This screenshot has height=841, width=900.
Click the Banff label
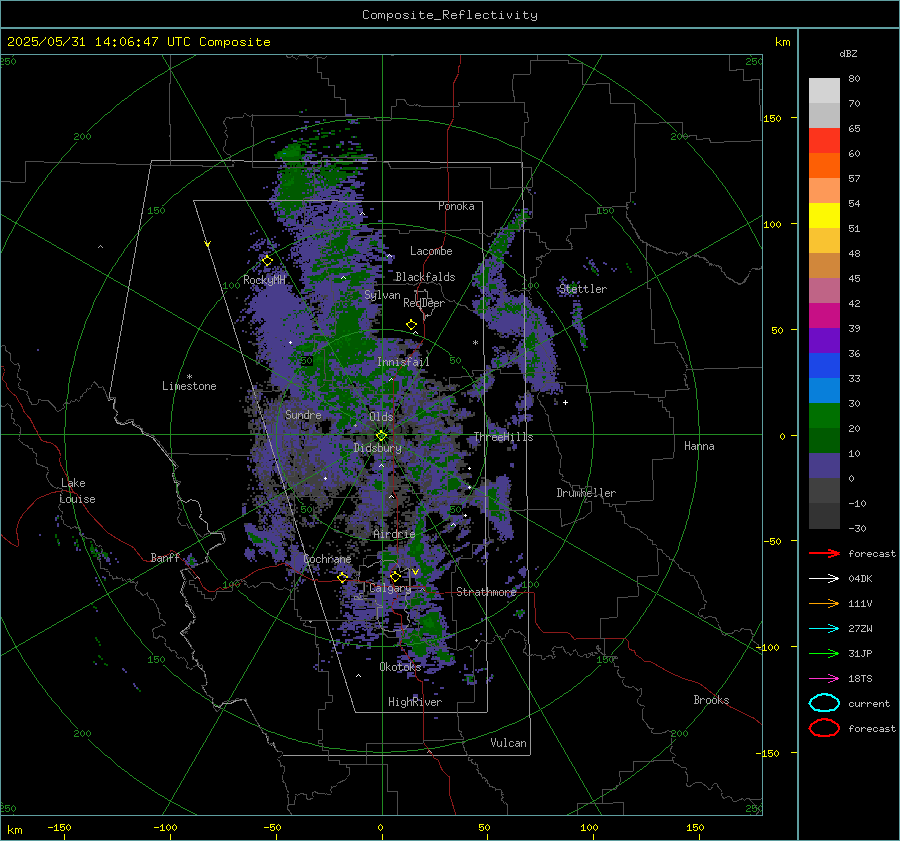(x=165, y=558)
